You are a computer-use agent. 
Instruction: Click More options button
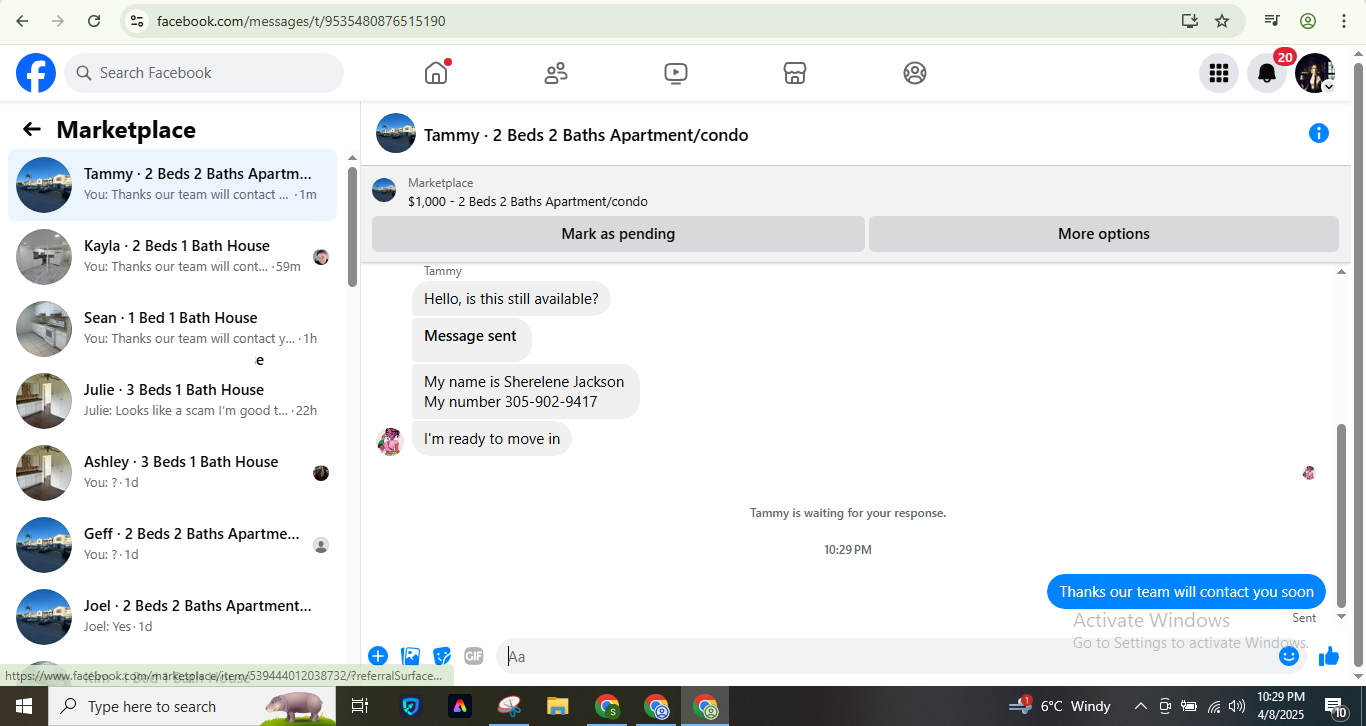tap(1104, 234)
